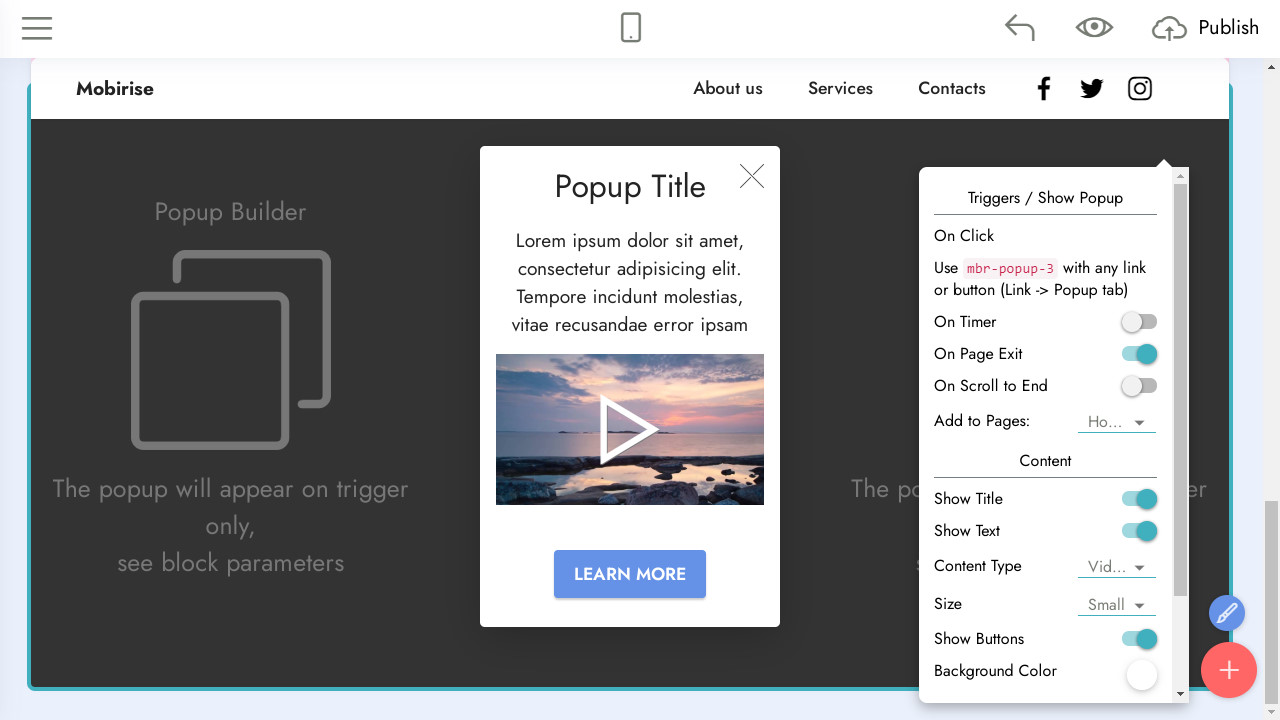This screenshot has height=720, width=1280.
Task: Open the Instagram social icon
Action: pyautogui.click(x=1139, y=89)
